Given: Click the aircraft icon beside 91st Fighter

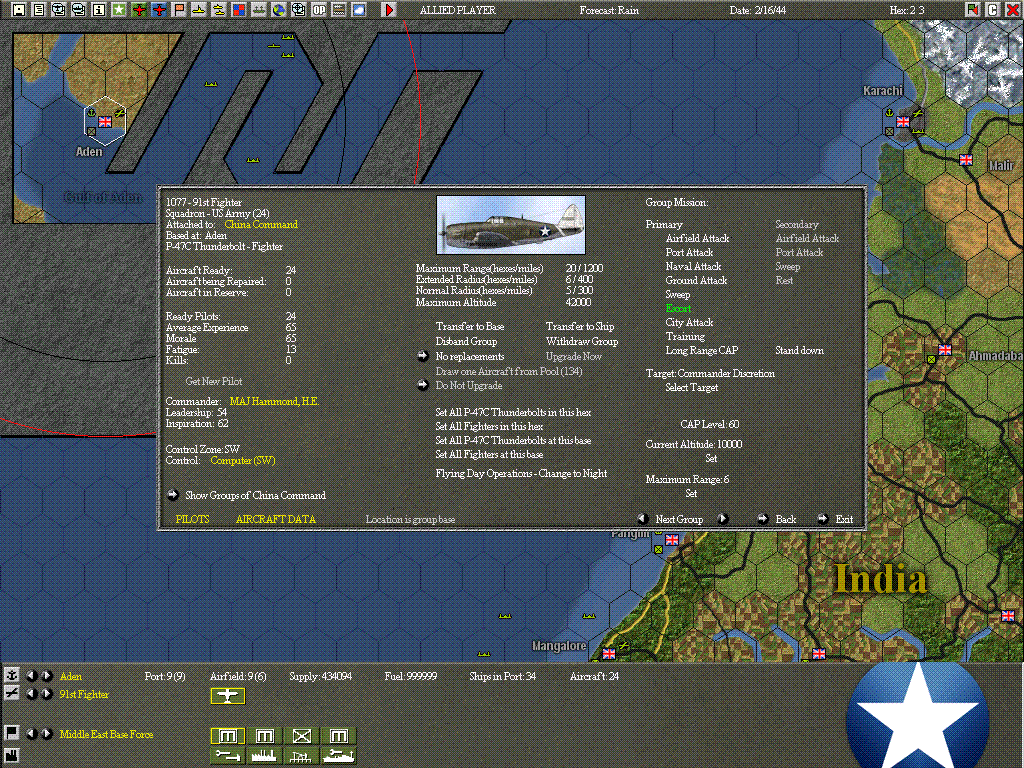Looking at the screenshot, I should 12,694.
